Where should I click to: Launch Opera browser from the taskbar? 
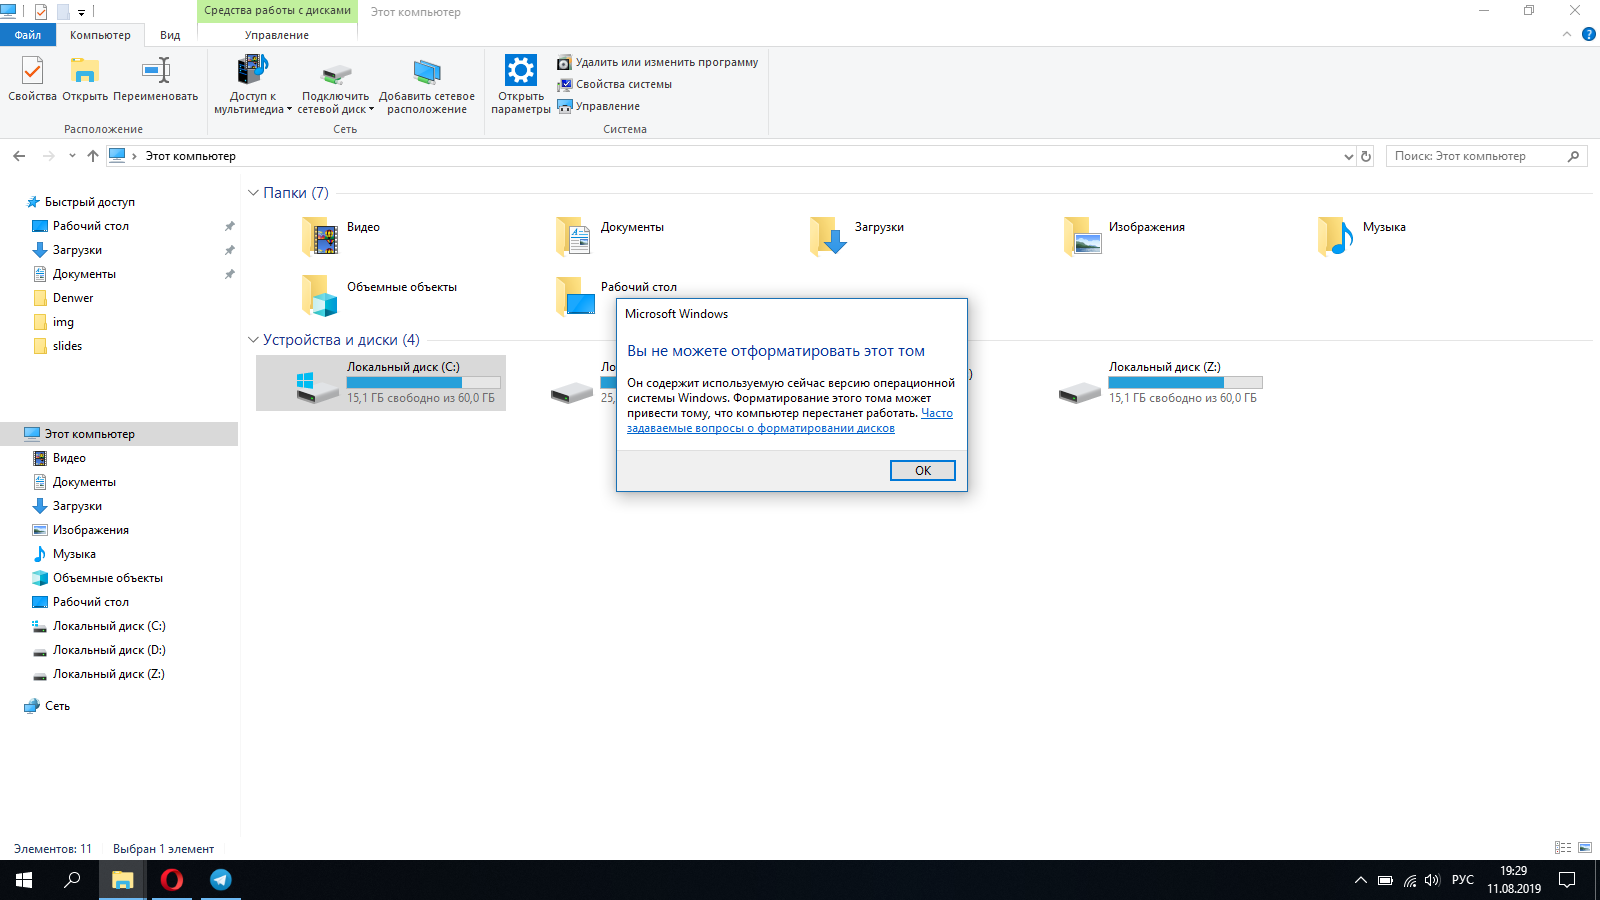pyautogui.click(x=172, y=880)
